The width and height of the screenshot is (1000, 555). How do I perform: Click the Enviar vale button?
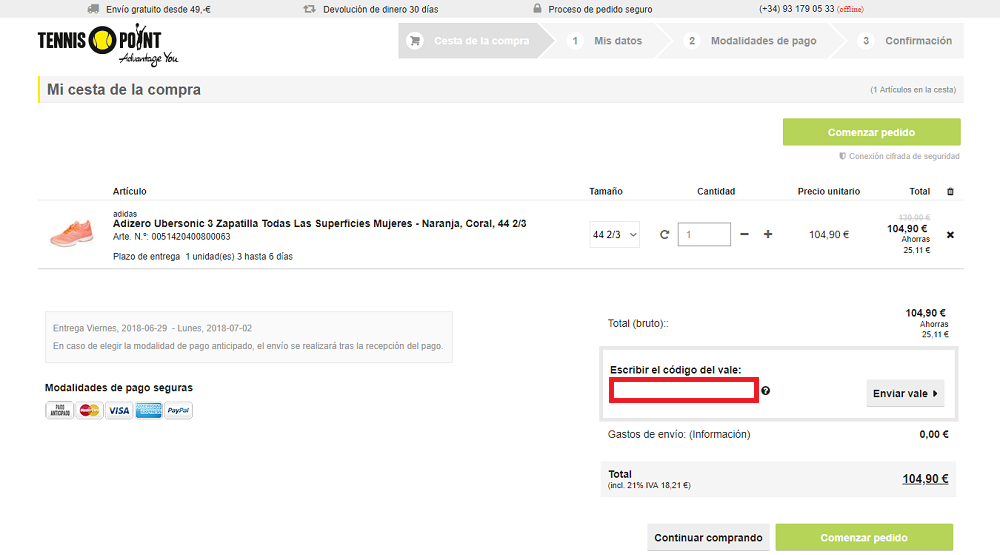905,393
